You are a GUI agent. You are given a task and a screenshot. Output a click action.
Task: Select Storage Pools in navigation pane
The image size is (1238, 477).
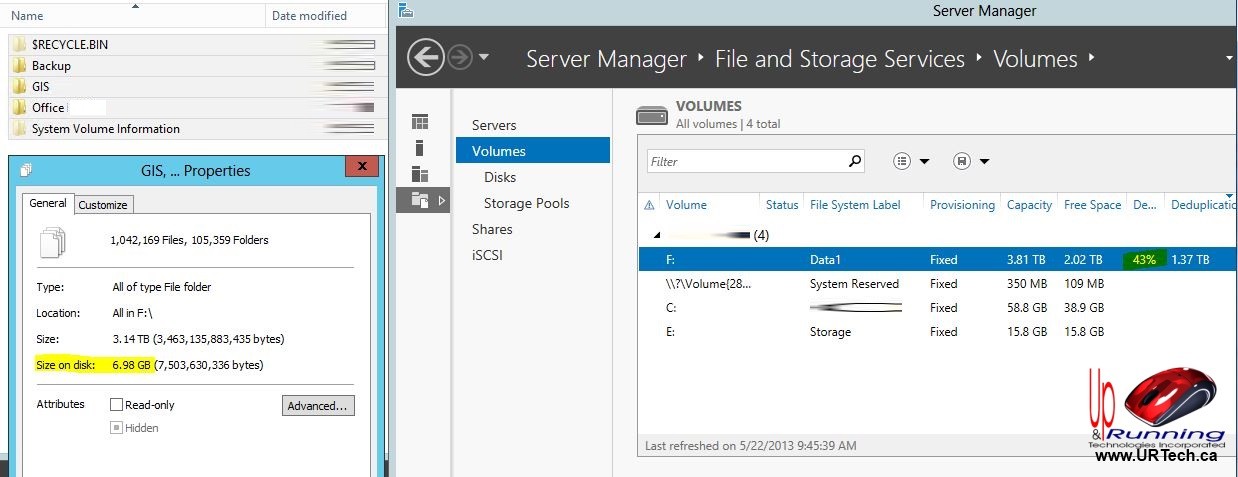526,203
